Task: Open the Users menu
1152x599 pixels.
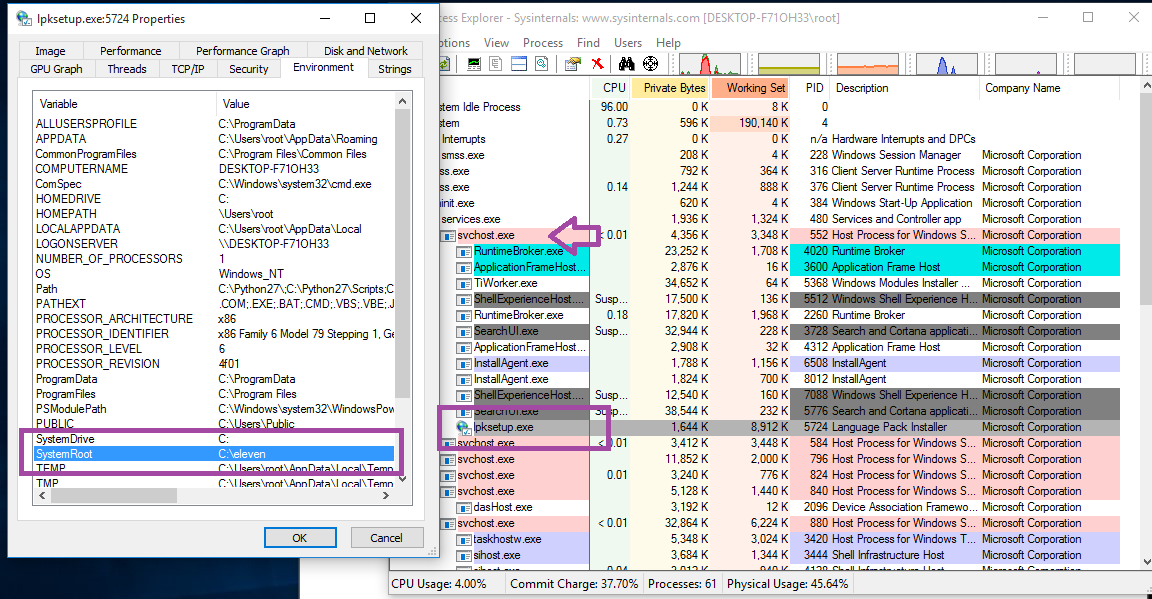Action: [x=627, y=43]
